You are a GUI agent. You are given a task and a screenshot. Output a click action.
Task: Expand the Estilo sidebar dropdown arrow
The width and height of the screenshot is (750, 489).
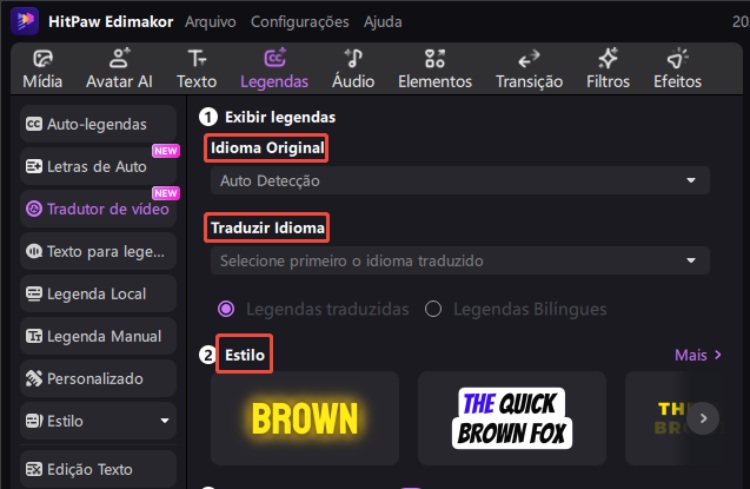pyautogui.click(x=165, y=421)
